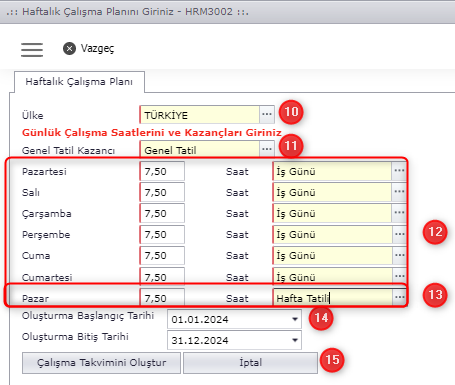Click the window title HRM3002 text
455x385 pixels.
point(209,12)
